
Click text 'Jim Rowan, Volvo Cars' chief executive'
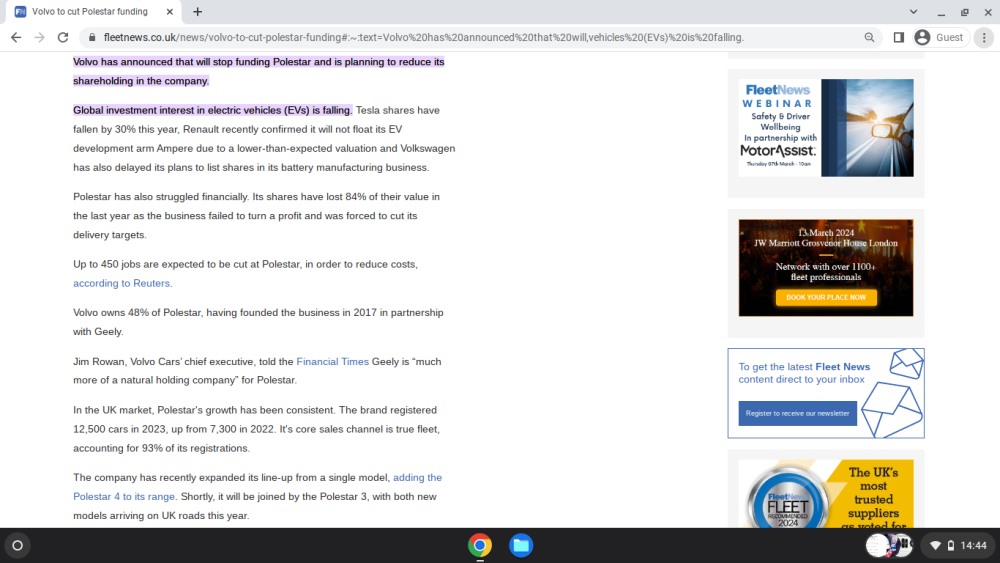click(165, 362)
